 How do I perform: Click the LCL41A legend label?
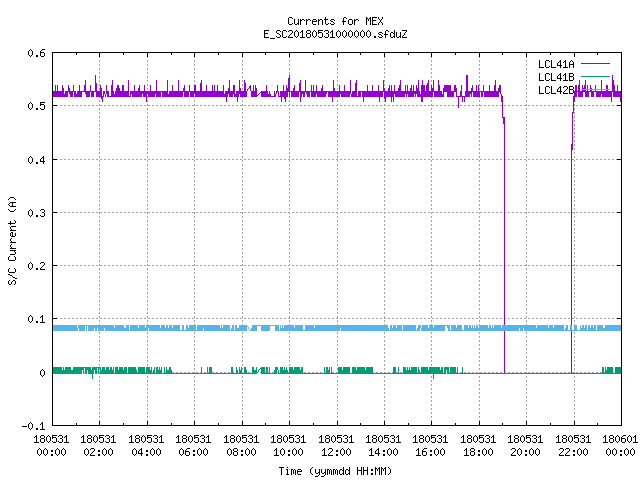click(556, 64)
